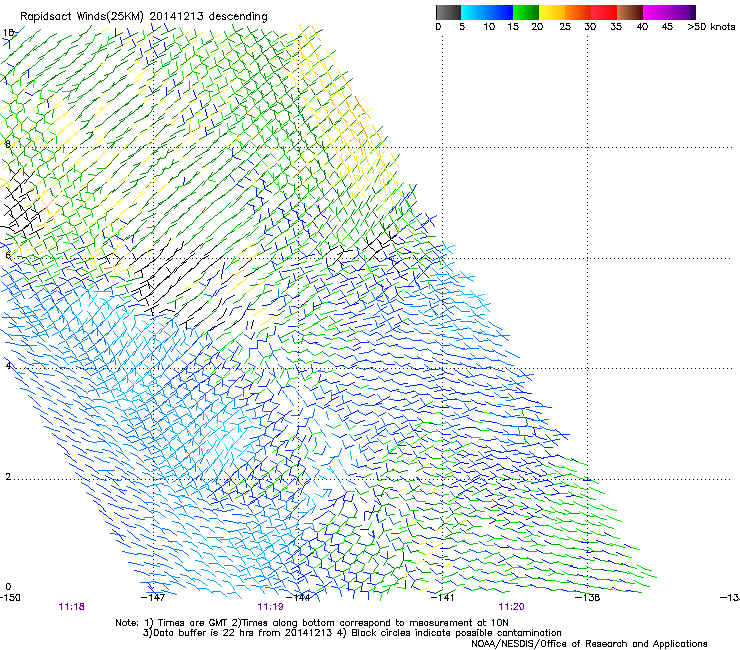Click the note 'Times are GMT' line
This screenshot has width=740, height=650.
coord(312,623)
